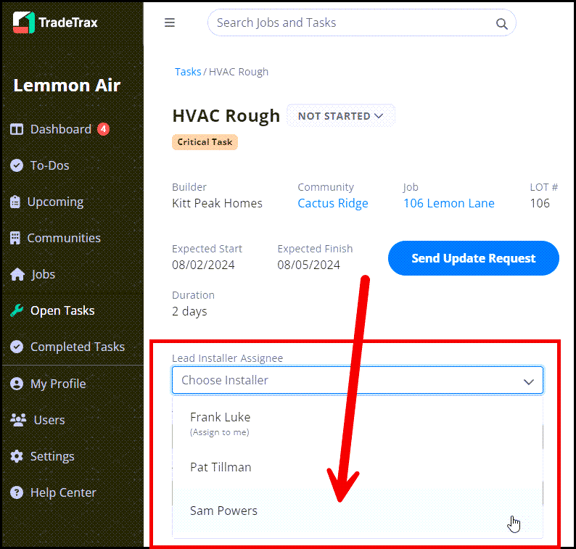This screenshot has width=576, height=549.
Task: Collapse the installer dropdown chevron
Action: [x=529, y=382]
